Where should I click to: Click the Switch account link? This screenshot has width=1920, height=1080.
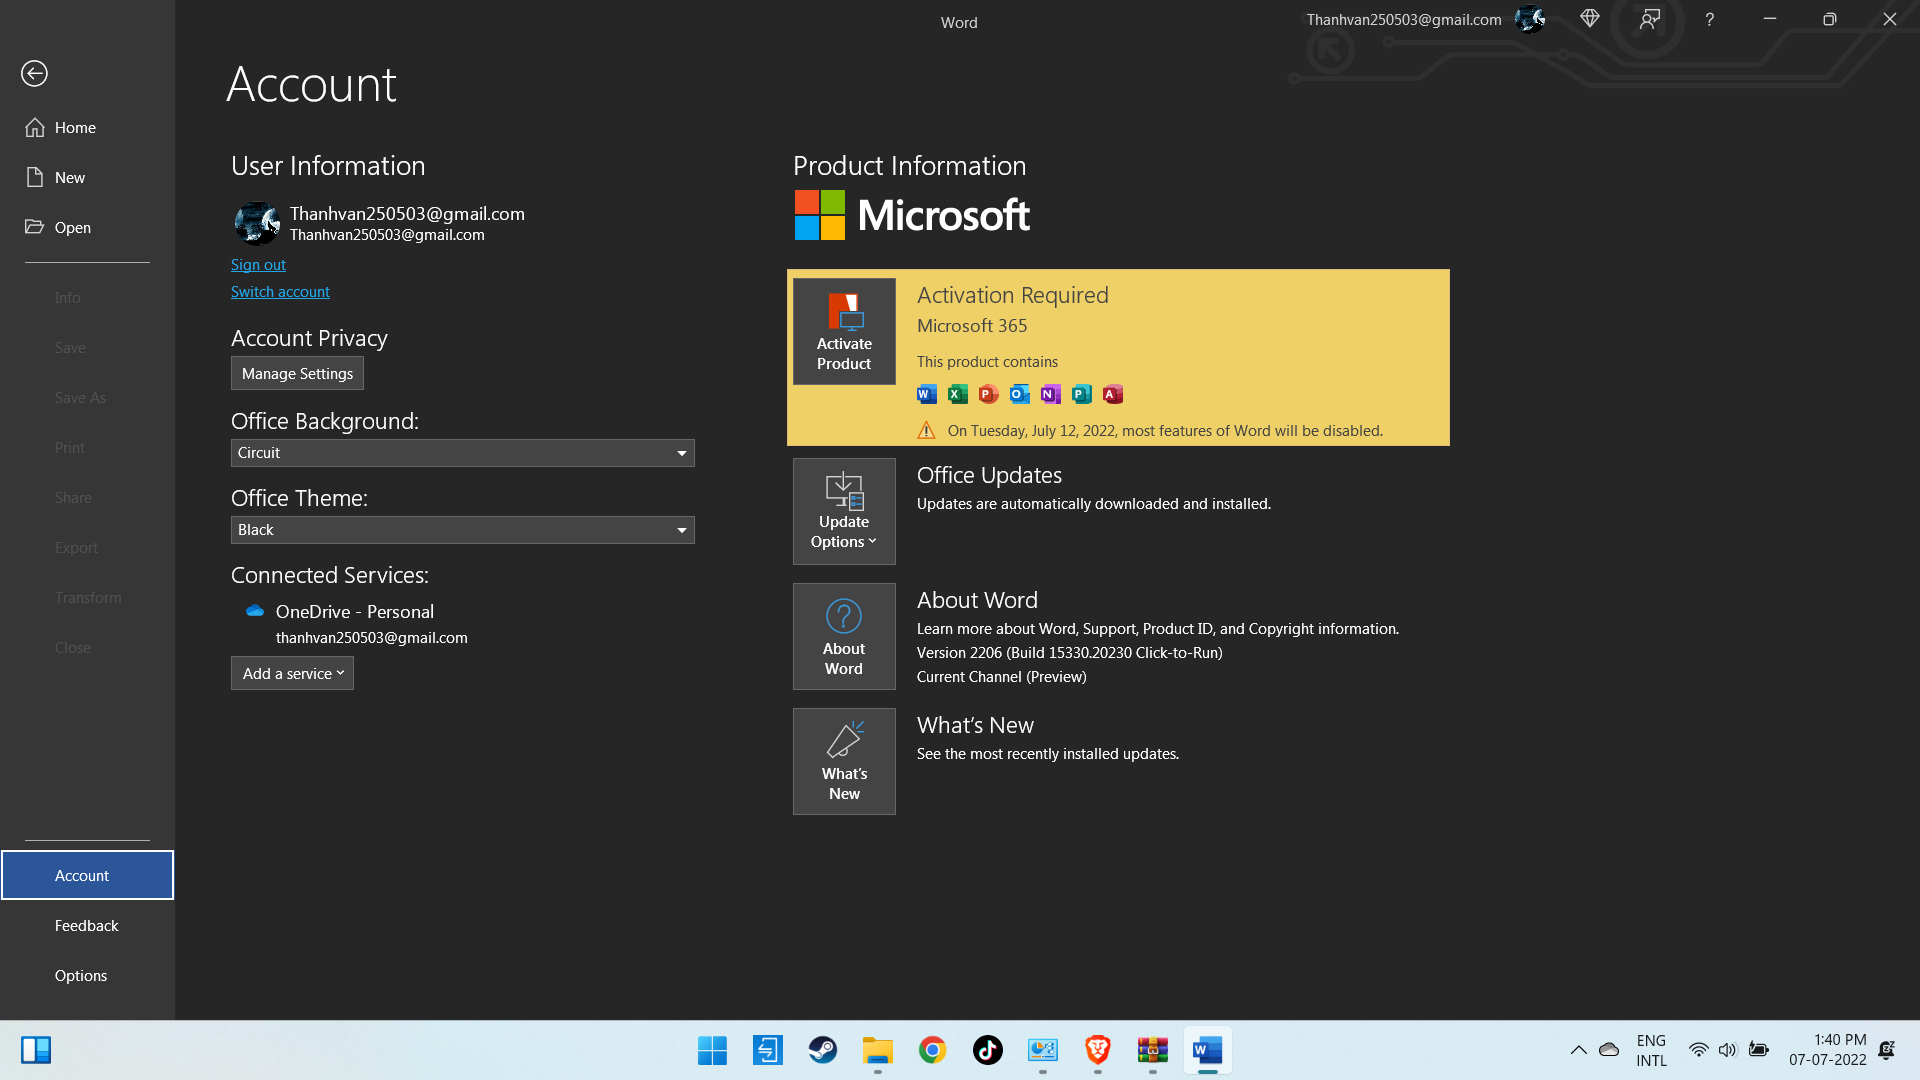point(280,291)
